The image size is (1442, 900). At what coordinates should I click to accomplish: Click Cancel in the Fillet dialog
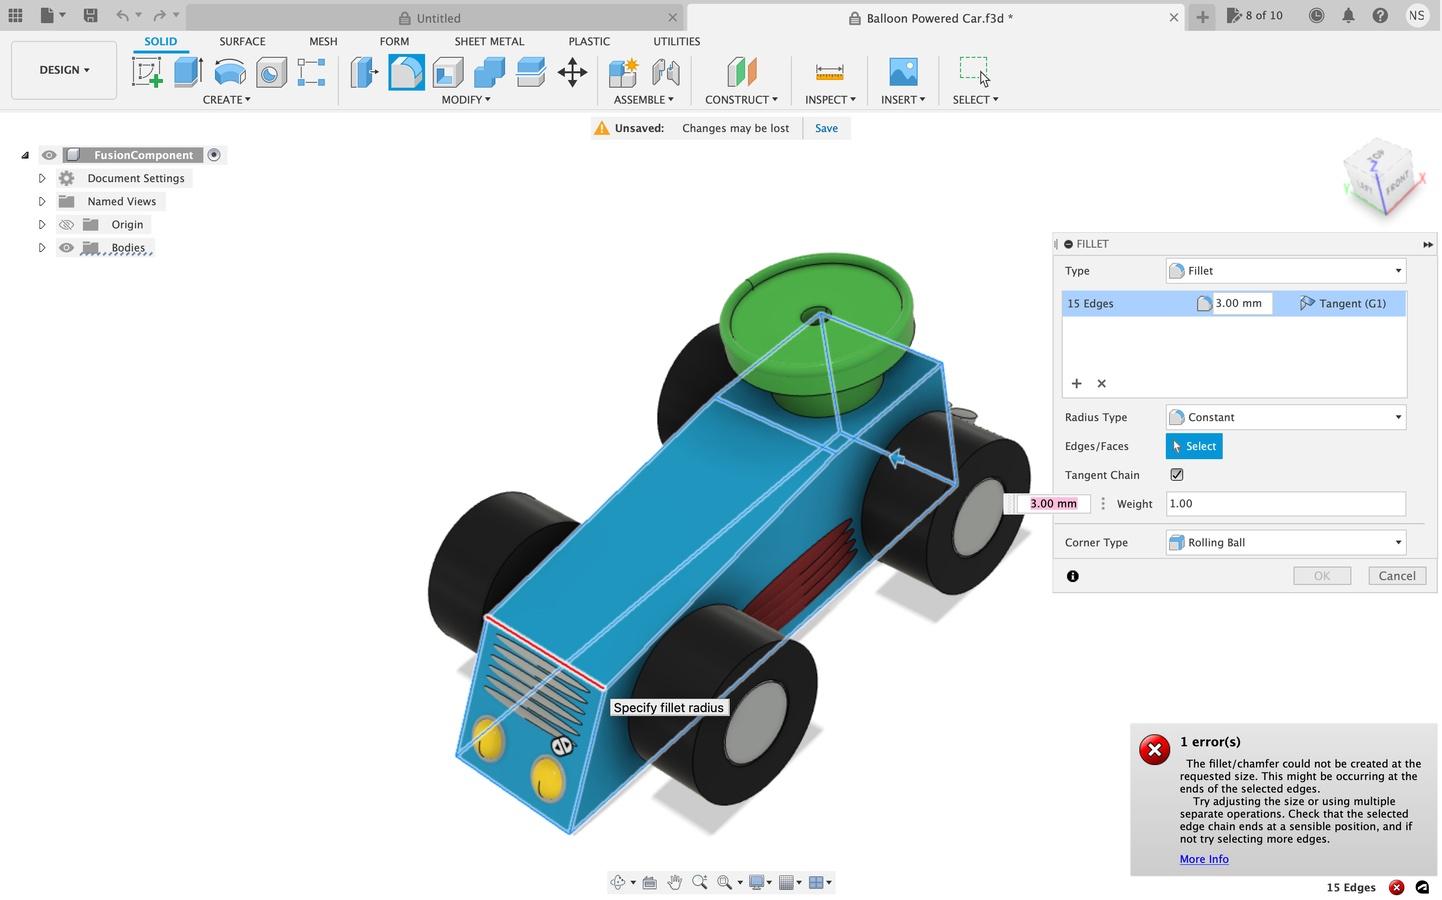tap(1397, 576)
